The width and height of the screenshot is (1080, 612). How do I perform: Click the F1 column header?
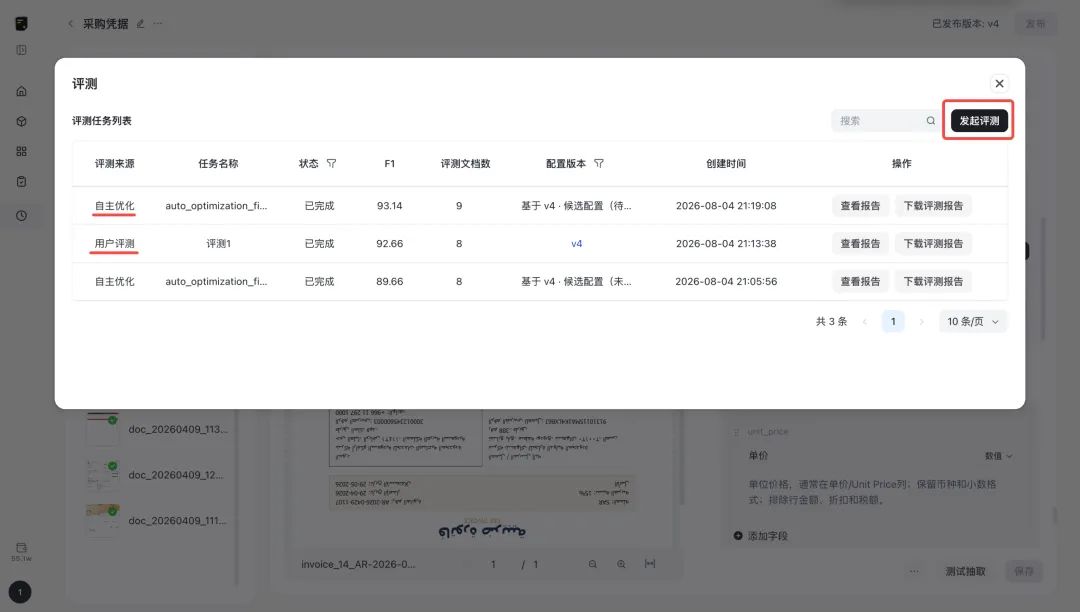(390, 163)
